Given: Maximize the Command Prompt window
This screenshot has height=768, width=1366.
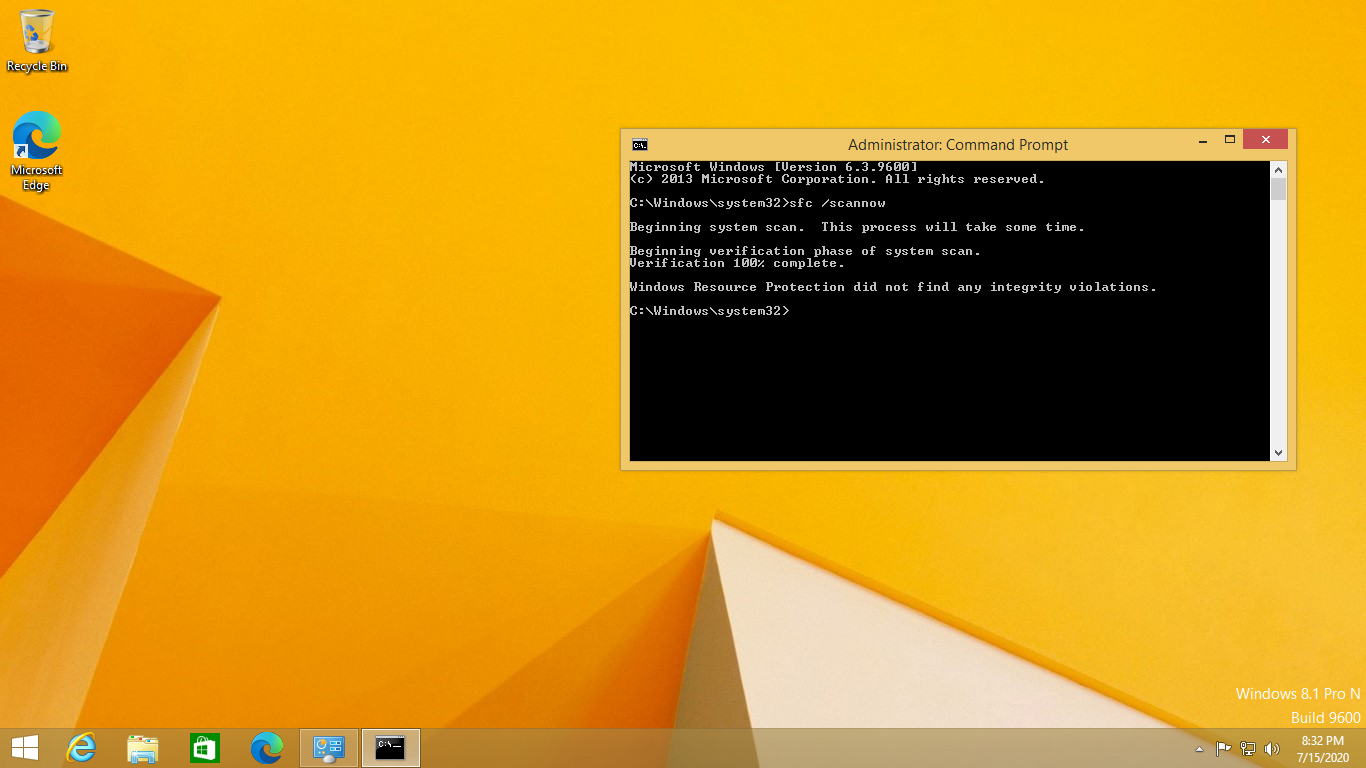Looking at the screenshot, I should [1230, 140].
